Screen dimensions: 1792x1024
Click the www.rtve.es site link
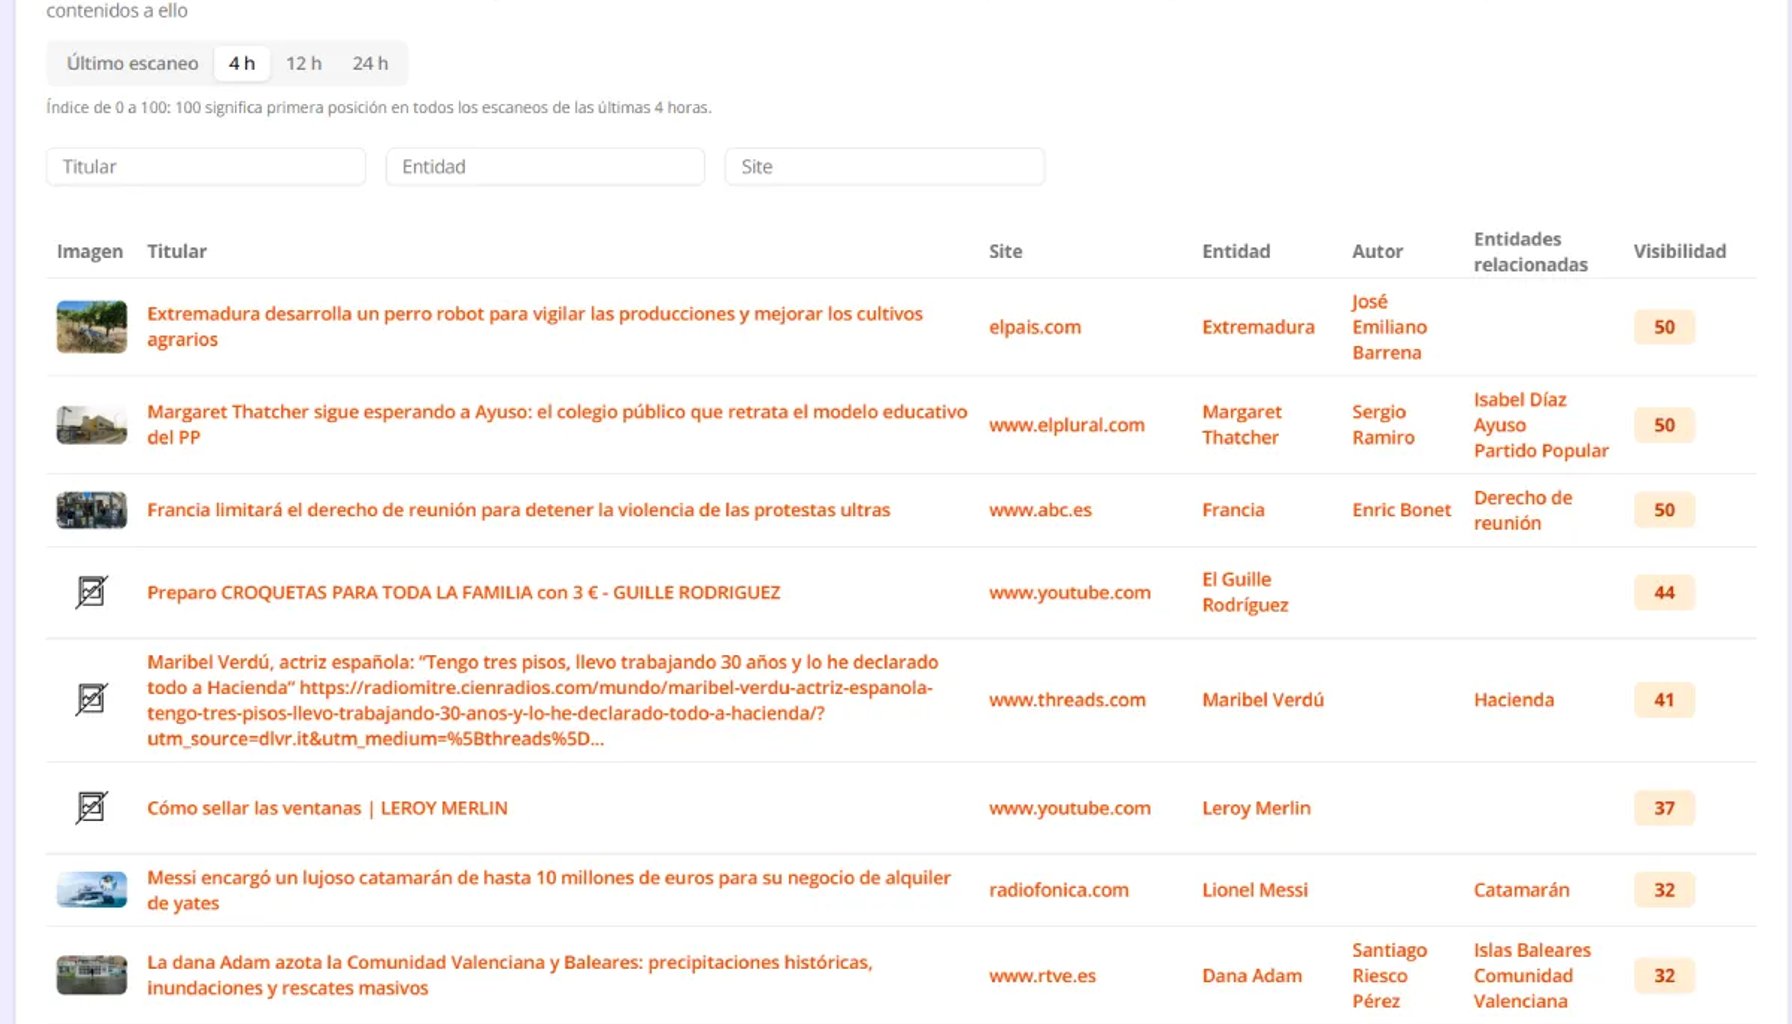(1042, 976)
